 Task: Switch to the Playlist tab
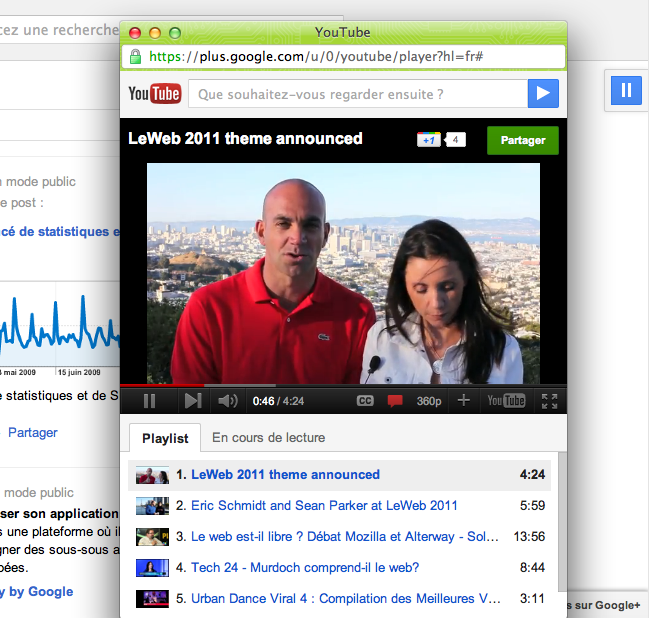pos(165,438)
